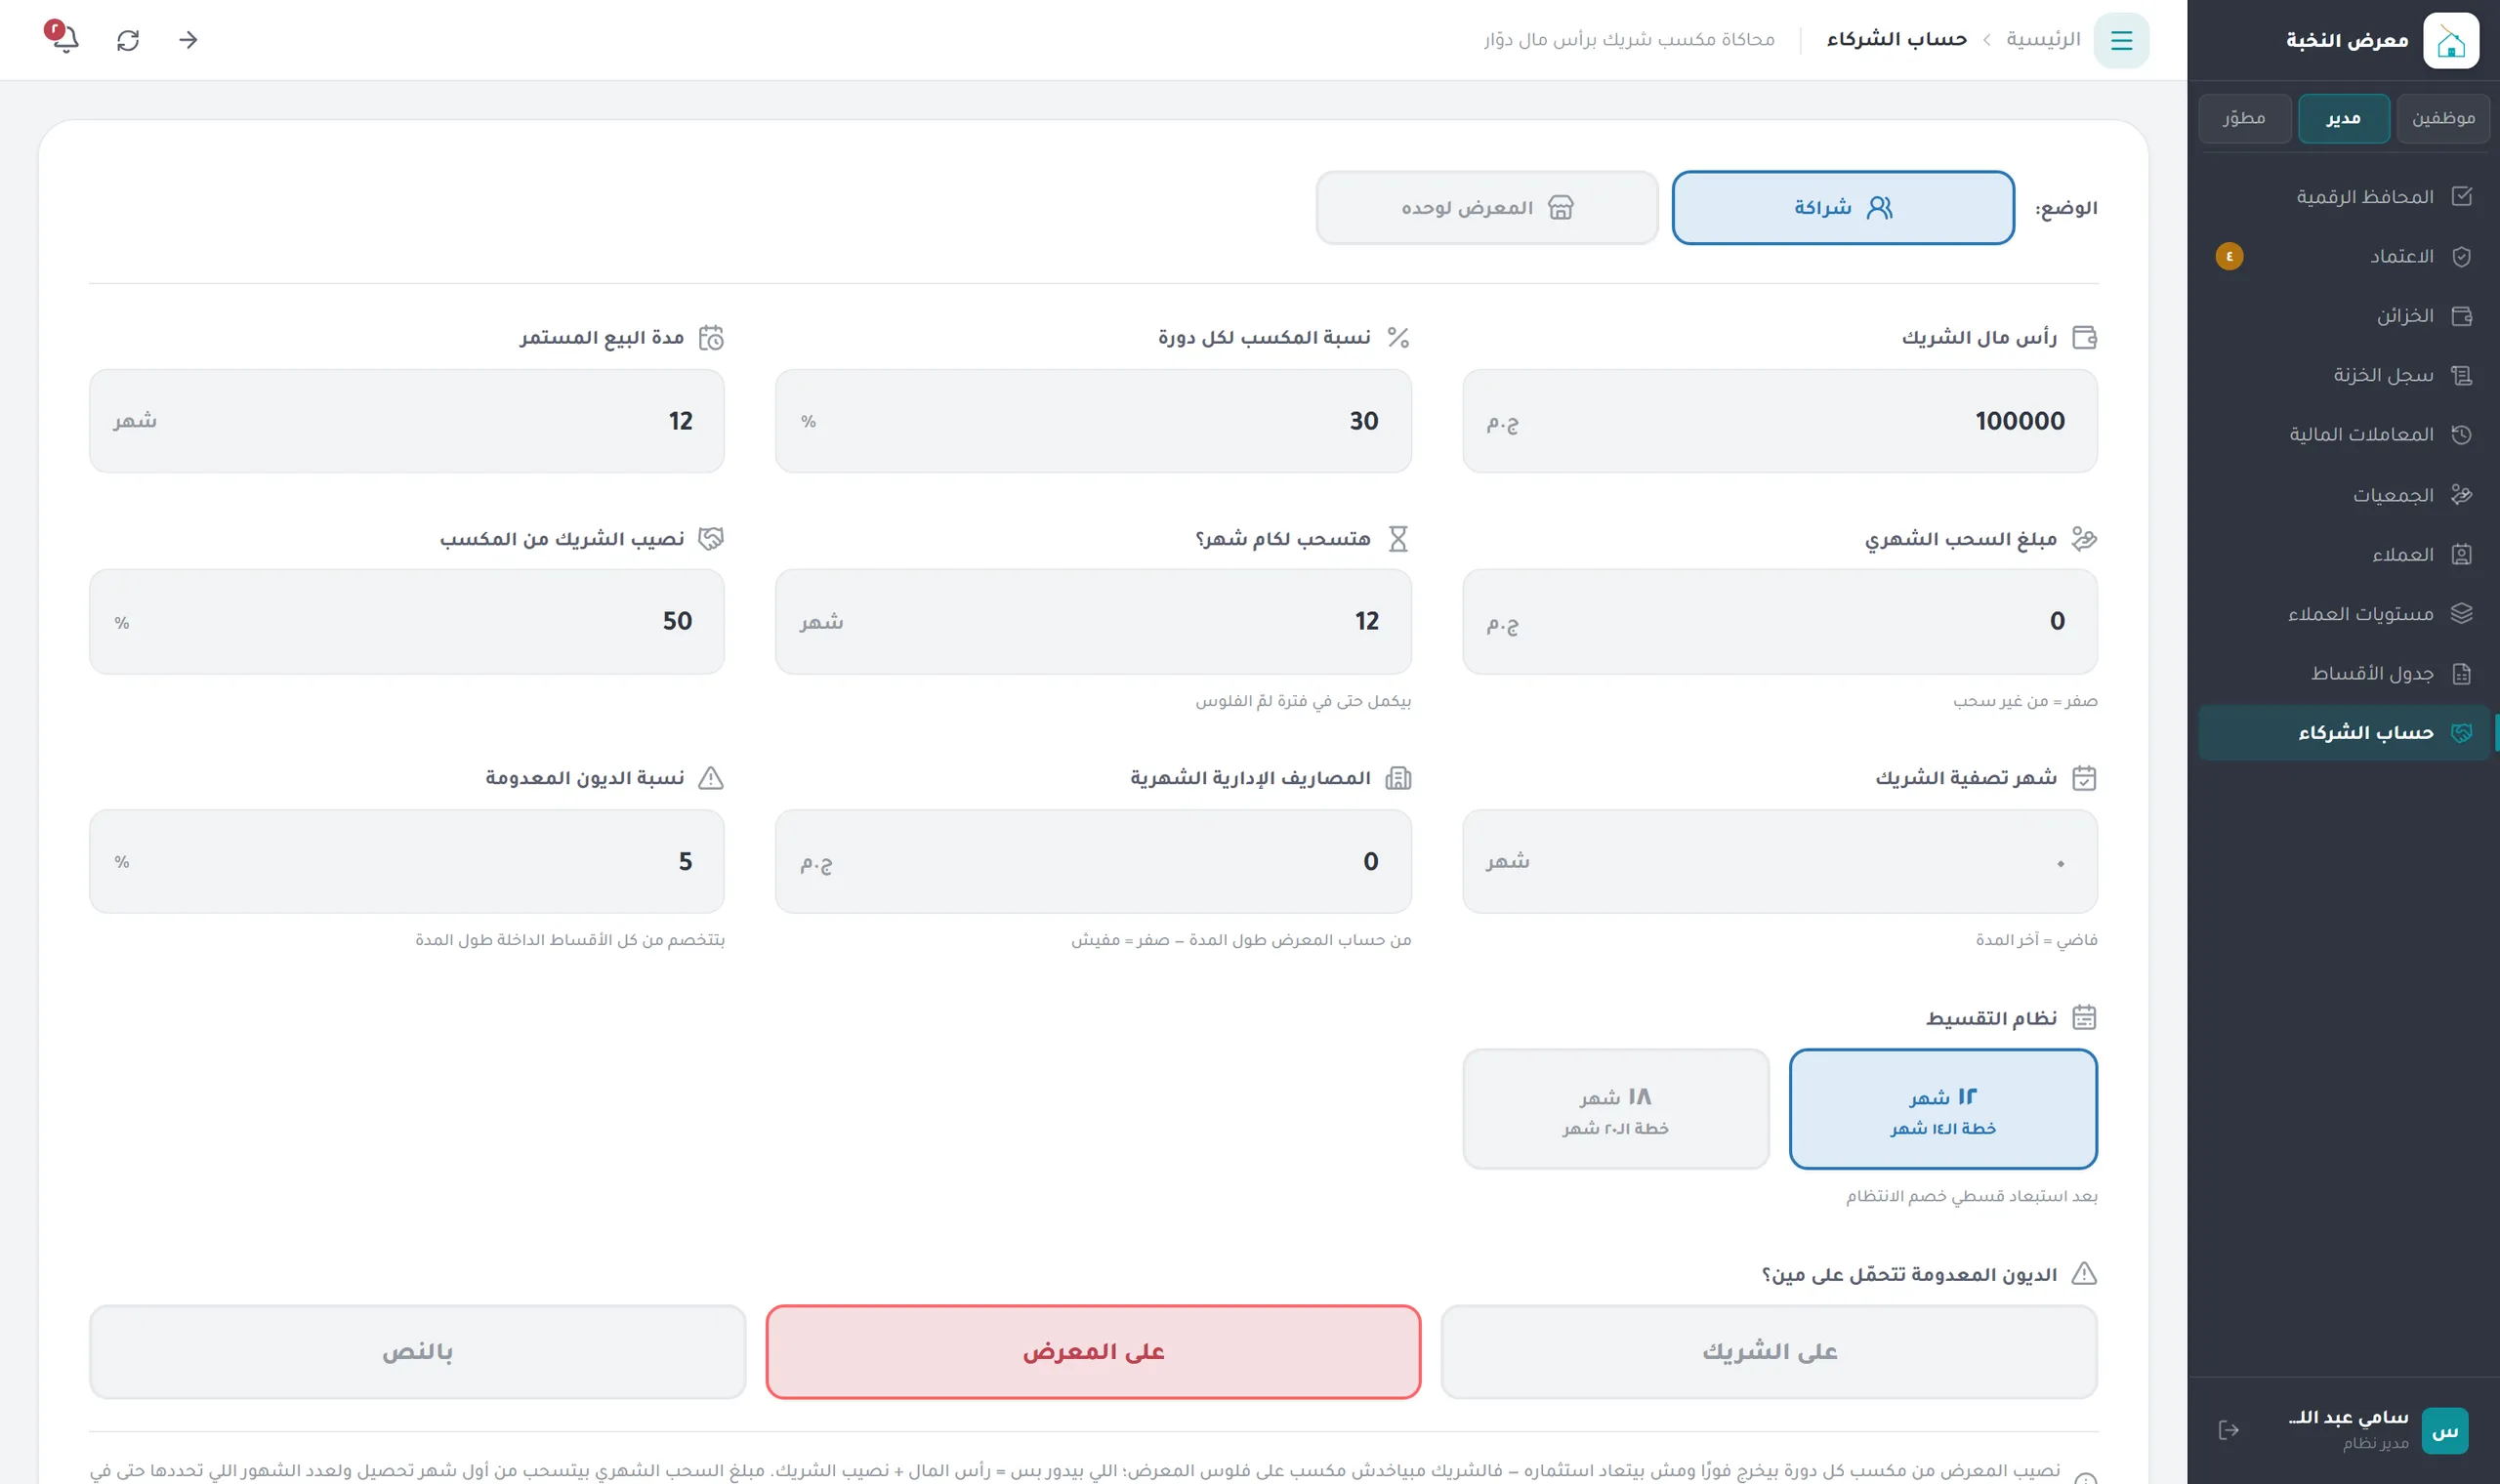Screen dimensions: 2500x1484
Task: Click the refresh icon in top bar
Action: point(128,40)
